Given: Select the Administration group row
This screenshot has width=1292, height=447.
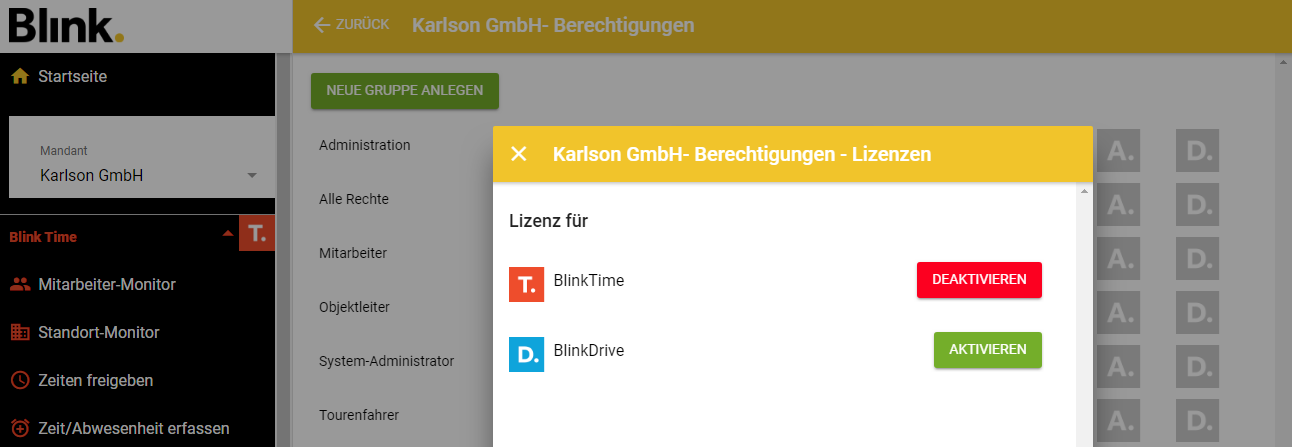Looking at the screenshot, I should 365,145.
